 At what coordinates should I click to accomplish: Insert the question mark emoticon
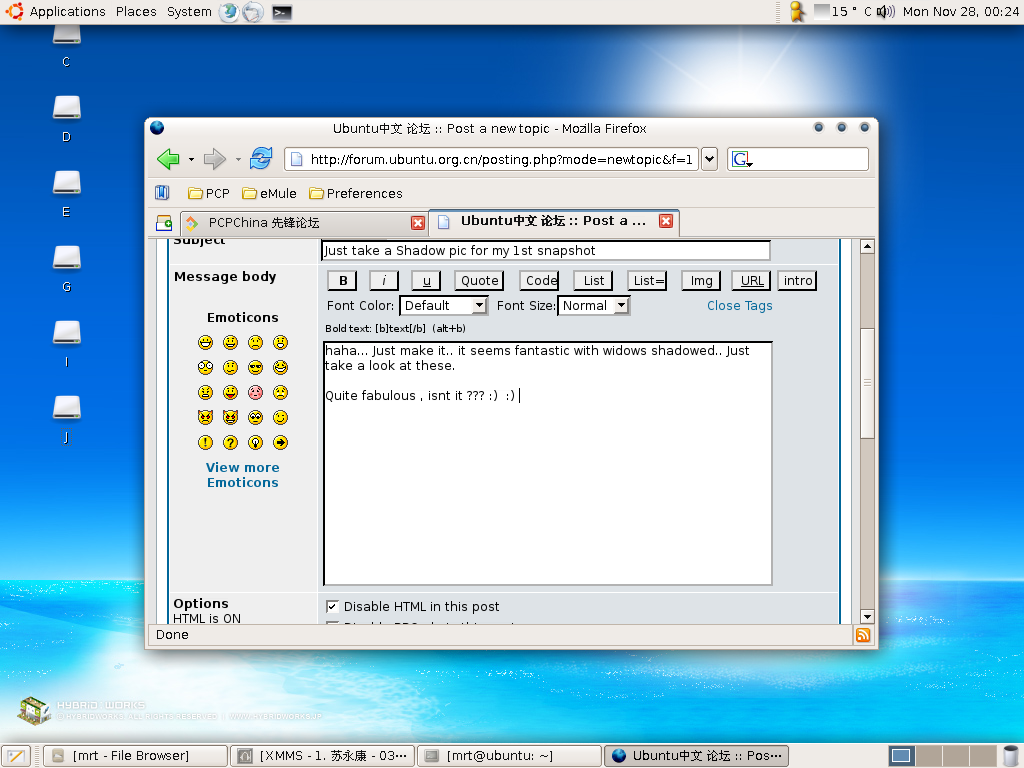[x=231, y=442]
